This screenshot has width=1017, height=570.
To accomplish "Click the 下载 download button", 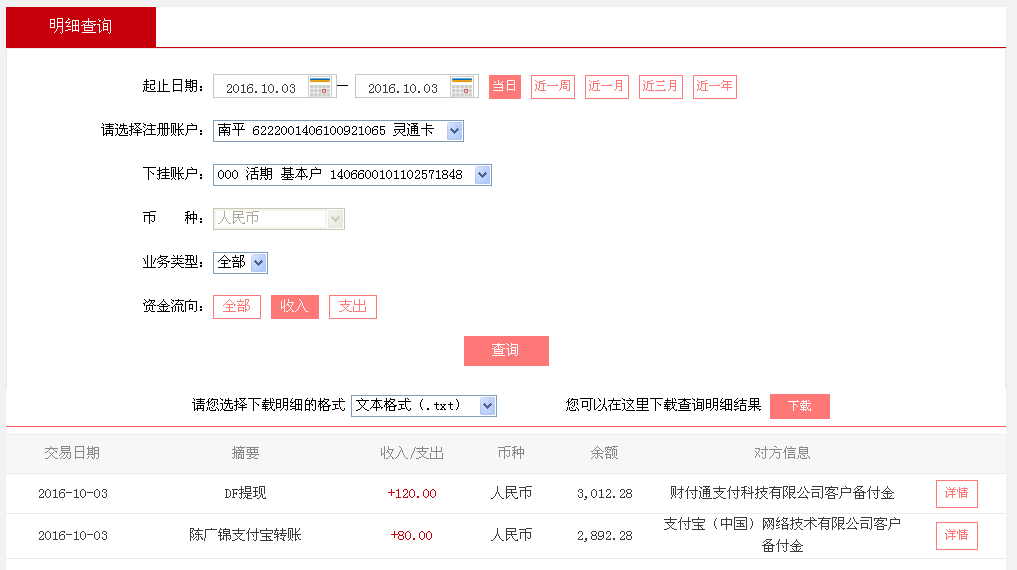I will 799,406.
